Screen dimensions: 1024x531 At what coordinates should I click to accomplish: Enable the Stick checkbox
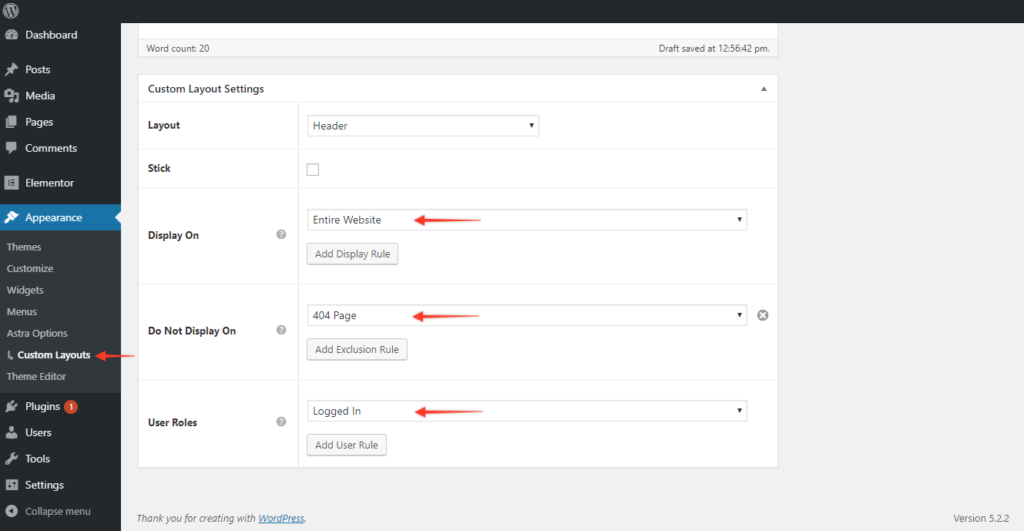click(313, 170)
